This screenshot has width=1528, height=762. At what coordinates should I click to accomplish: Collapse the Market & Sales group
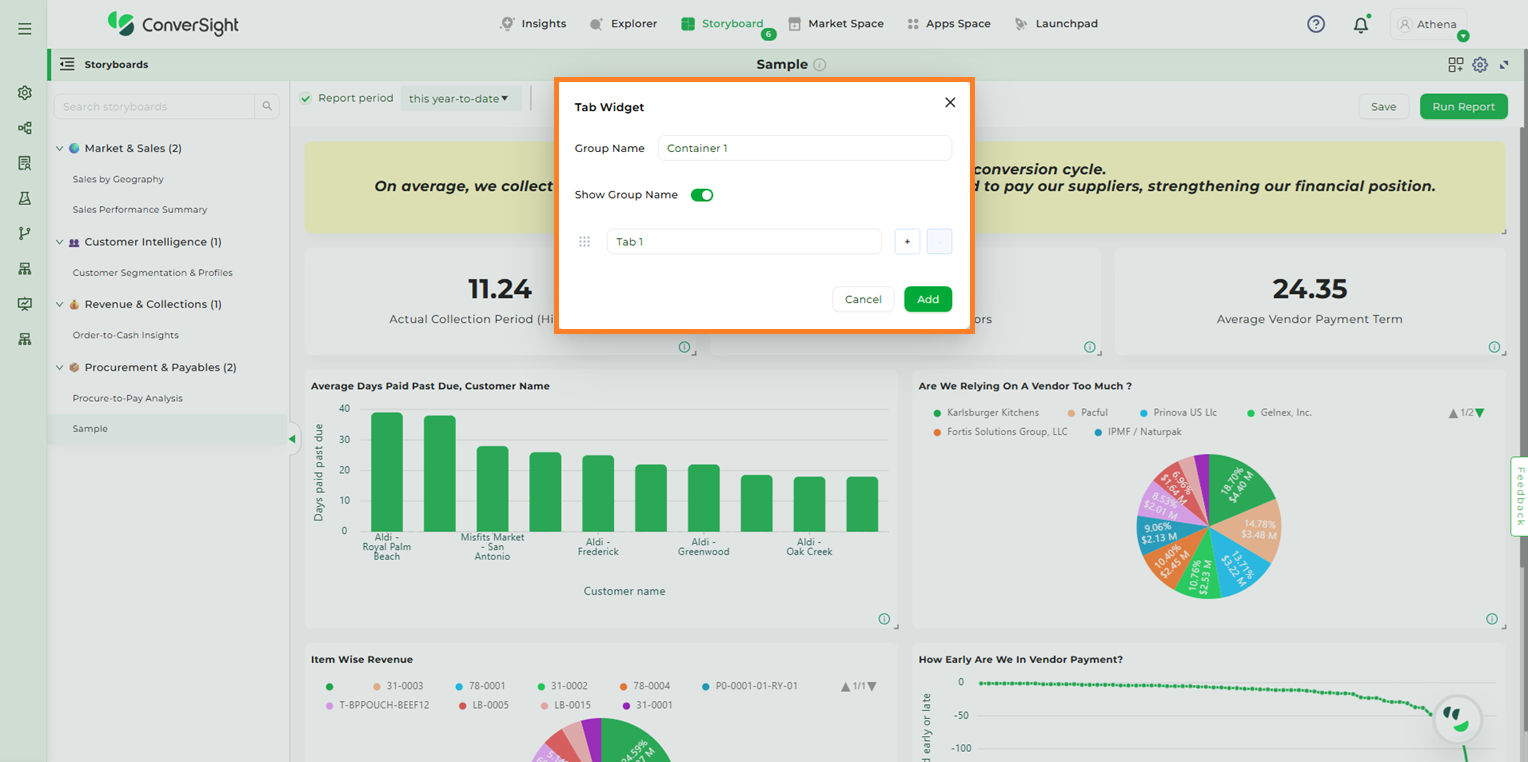59,149
